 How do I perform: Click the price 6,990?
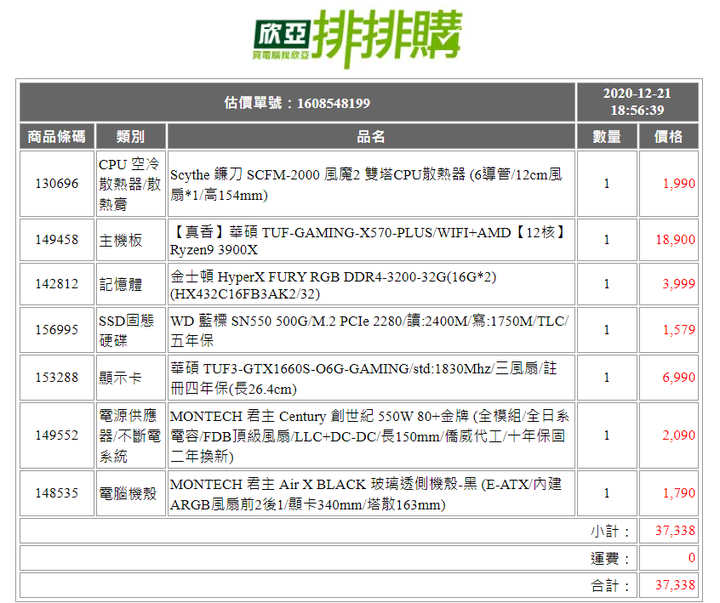679,378
